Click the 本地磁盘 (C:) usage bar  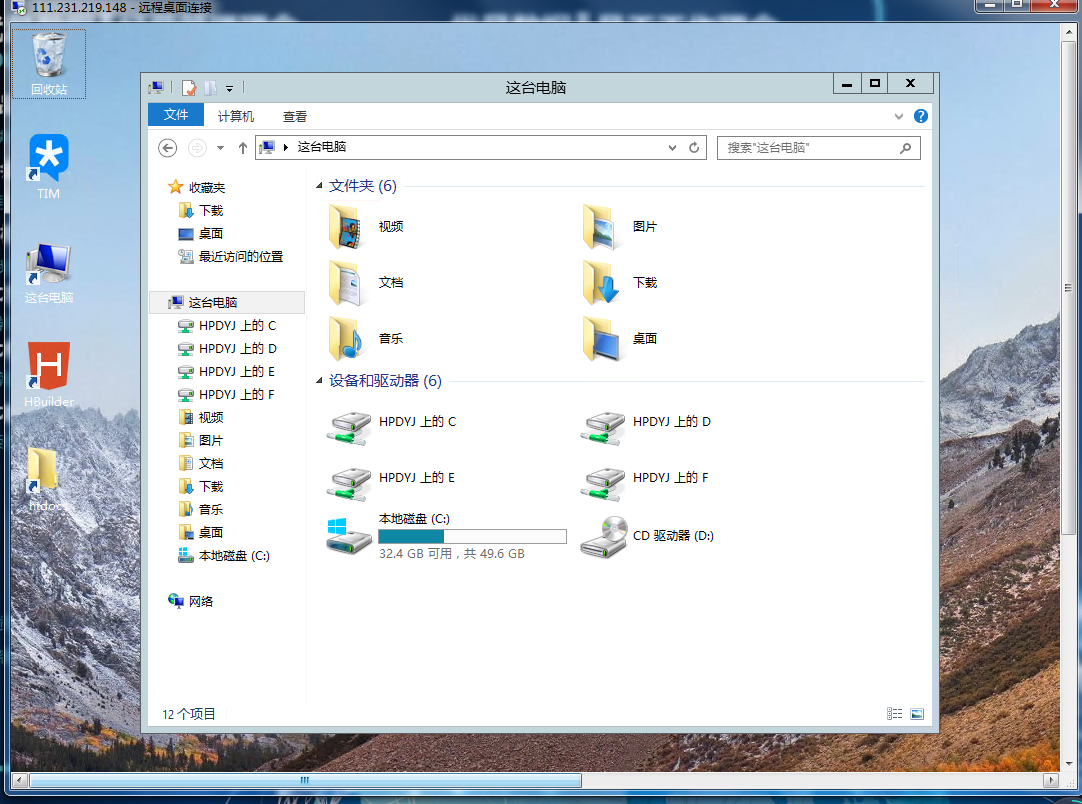pyautogui.click(x=472, y=536)
